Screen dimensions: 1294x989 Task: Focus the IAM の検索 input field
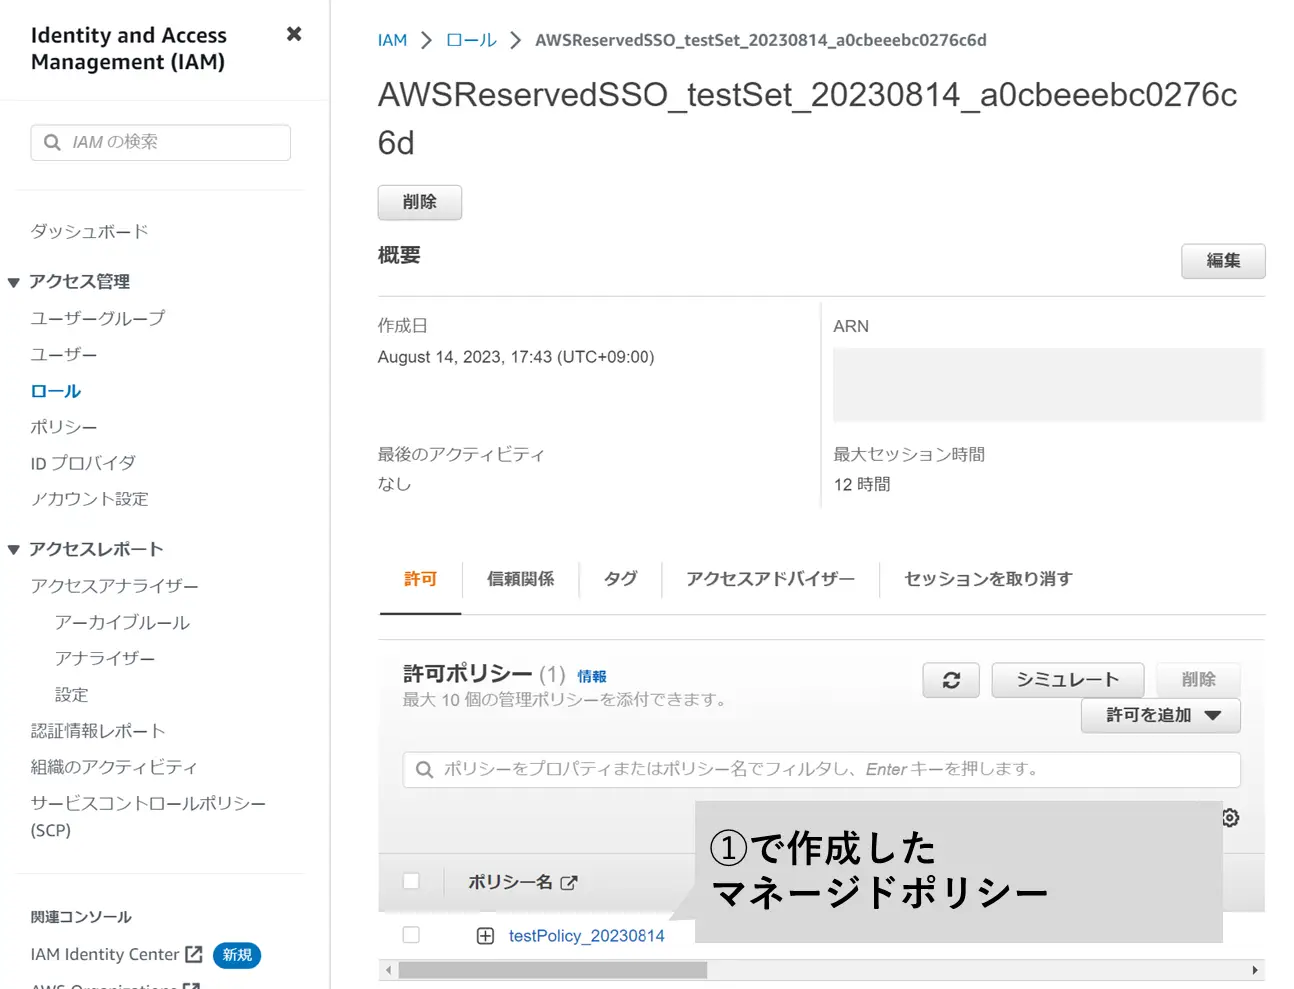[161, 142]
